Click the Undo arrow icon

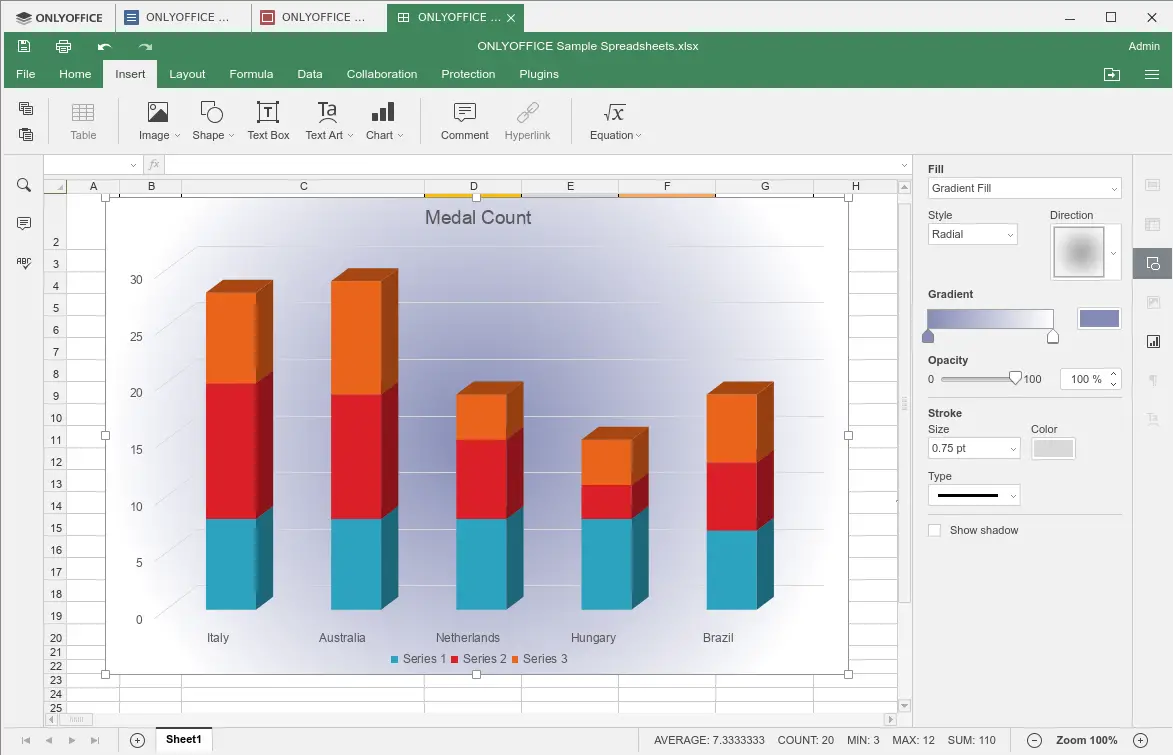click(102, 46)
